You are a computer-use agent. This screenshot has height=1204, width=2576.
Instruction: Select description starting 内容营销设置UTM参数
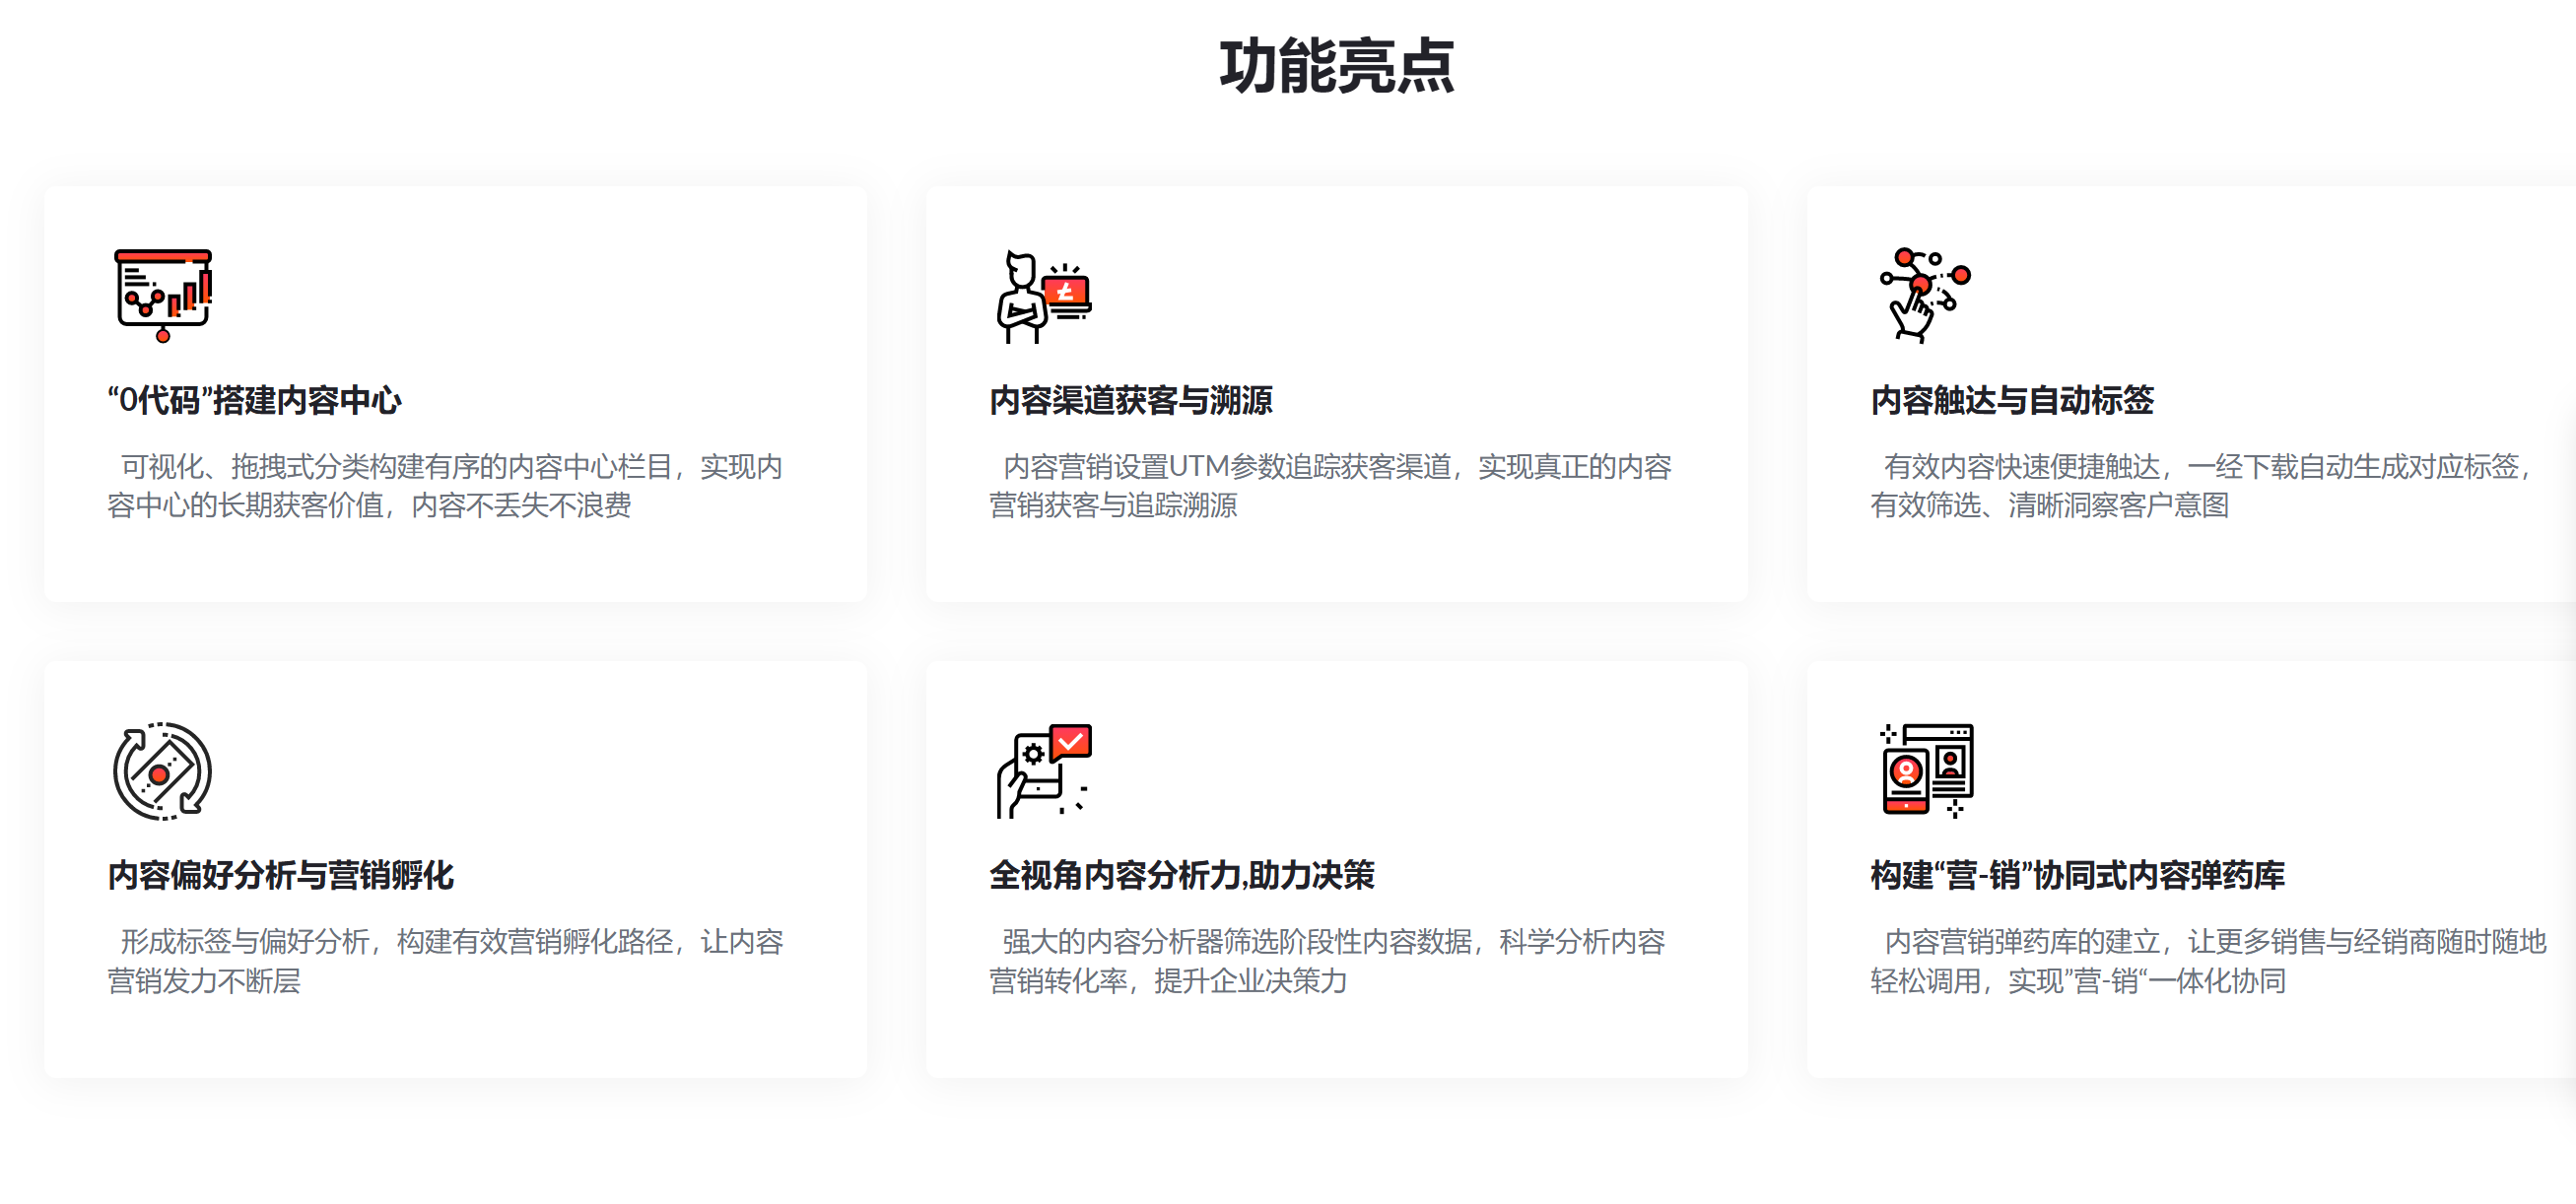(x=1331, y=486)
